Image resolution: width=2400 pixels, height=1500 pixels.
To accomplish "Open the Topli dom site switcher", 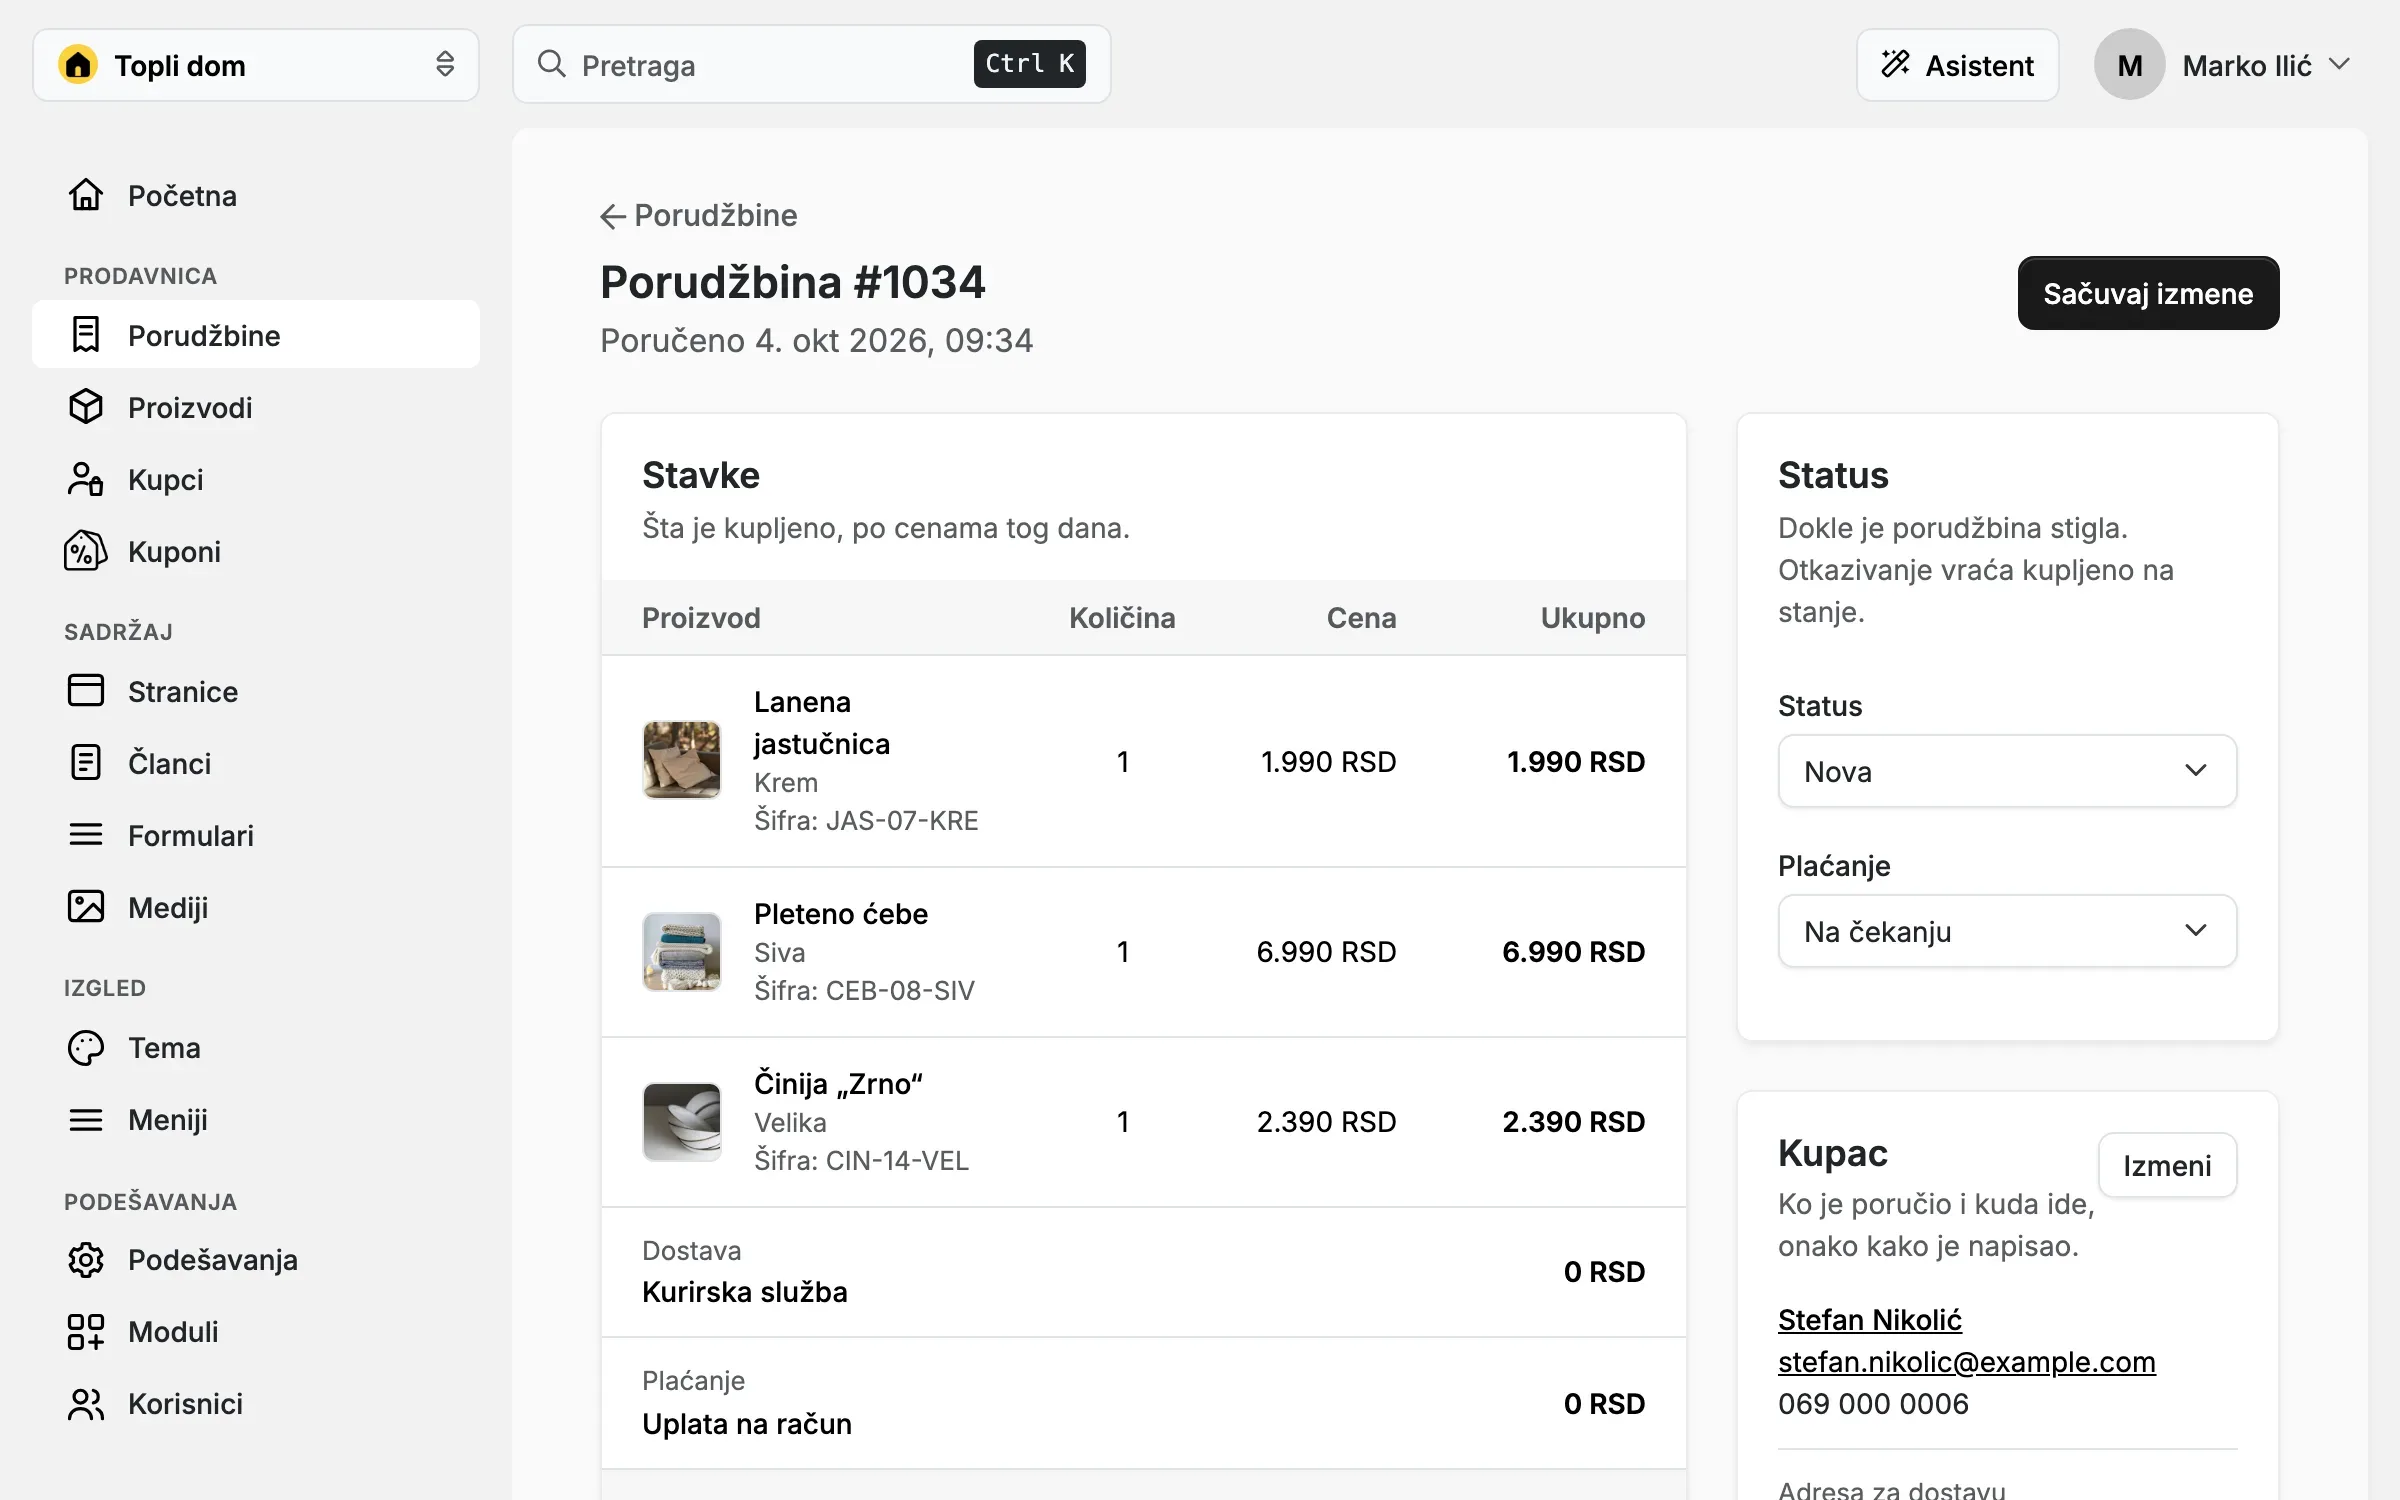I will click(256, 65).
